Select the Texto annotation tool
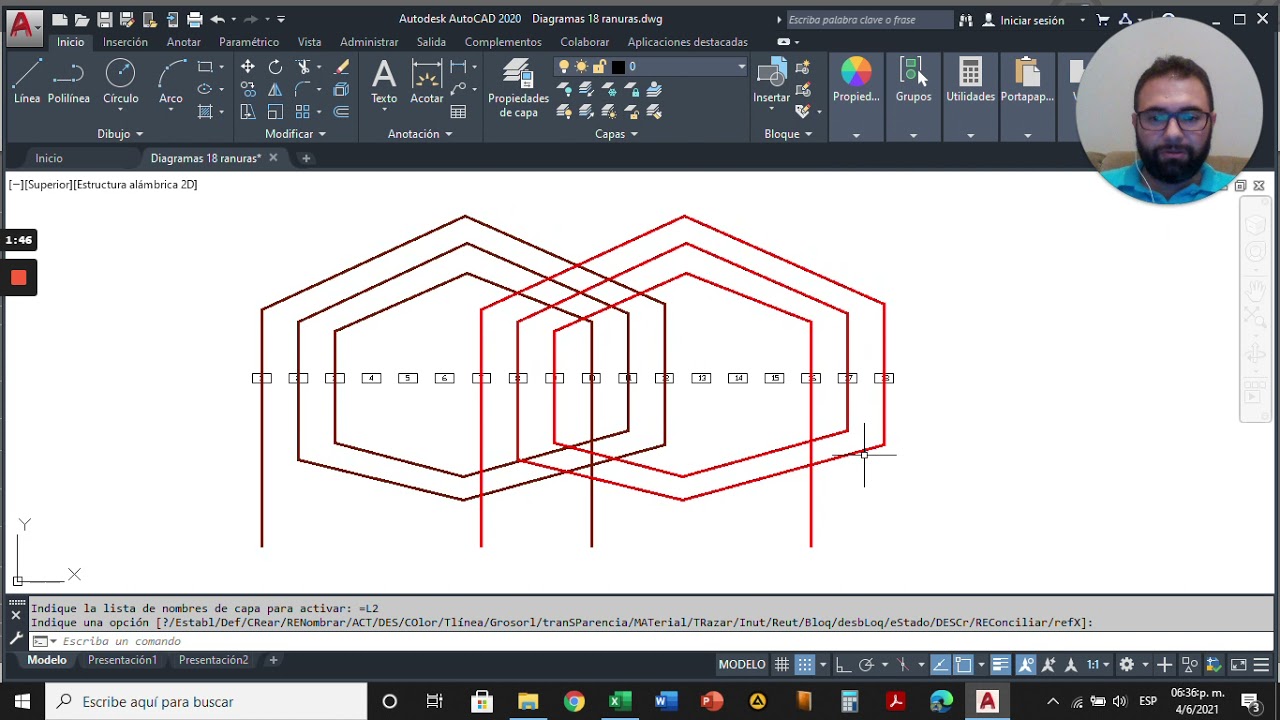 384,81
